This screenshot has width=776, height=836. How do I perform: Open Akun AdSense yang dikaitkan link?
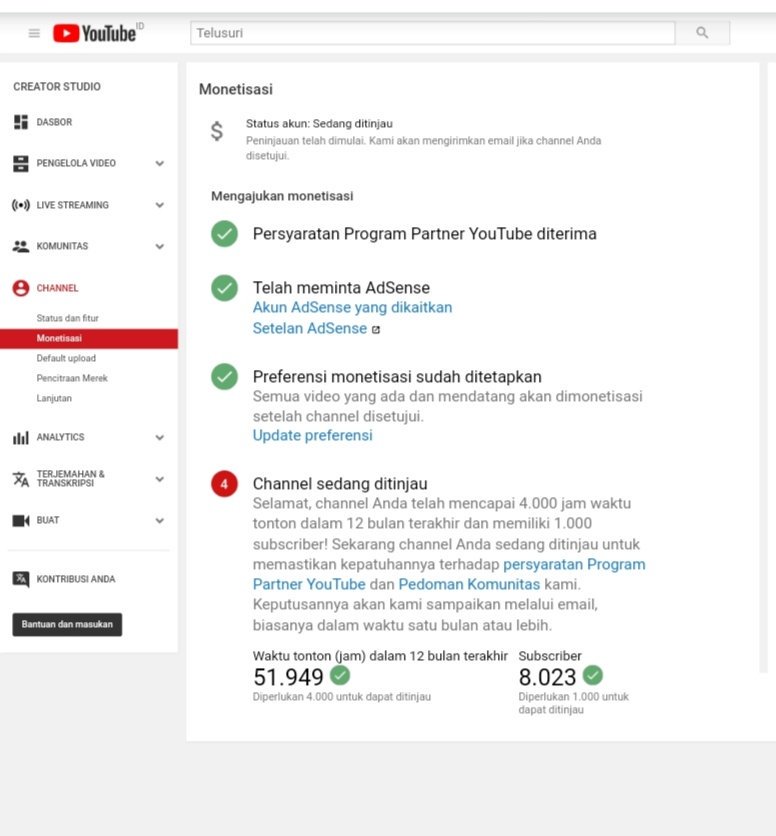(353, 308)
